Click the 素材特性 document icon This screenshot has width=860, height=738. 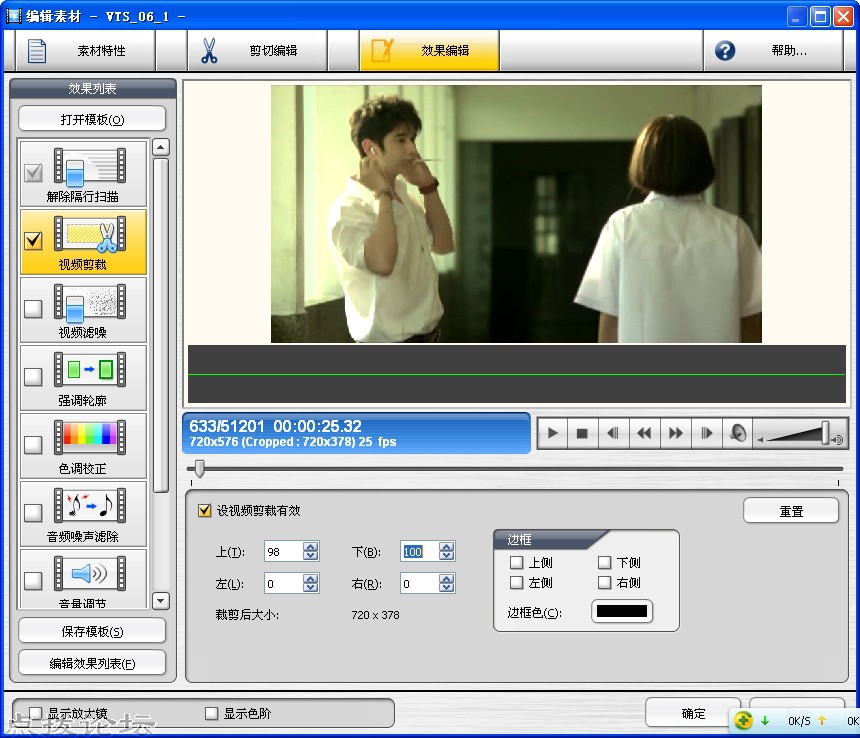[x=37, y=51]
